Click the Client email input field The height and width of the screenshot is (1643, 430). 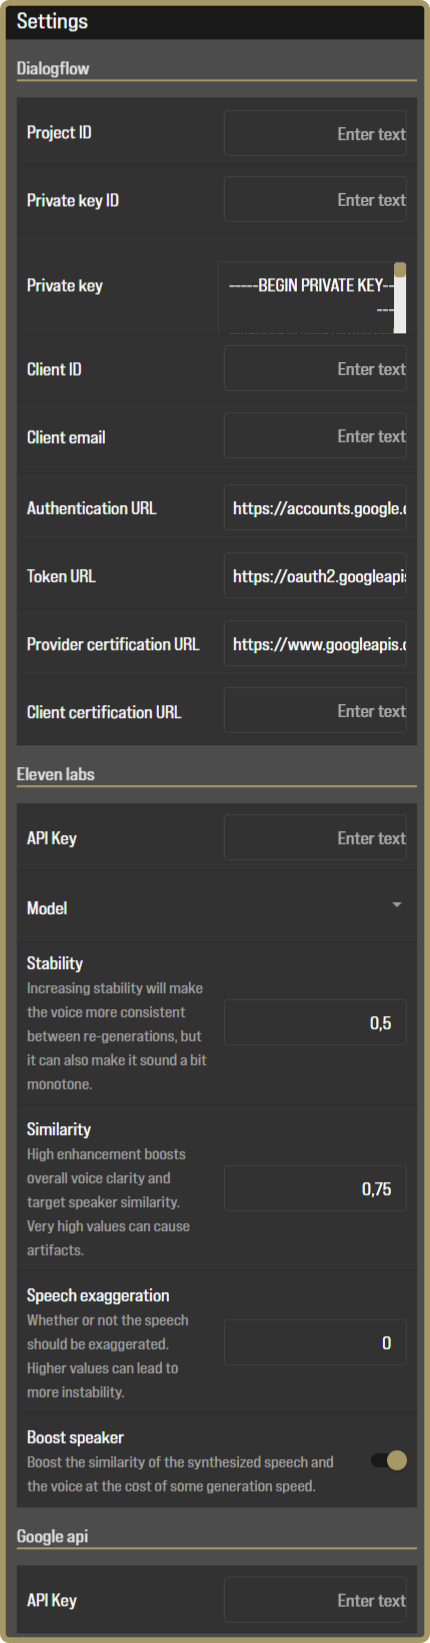coord(315,436)
